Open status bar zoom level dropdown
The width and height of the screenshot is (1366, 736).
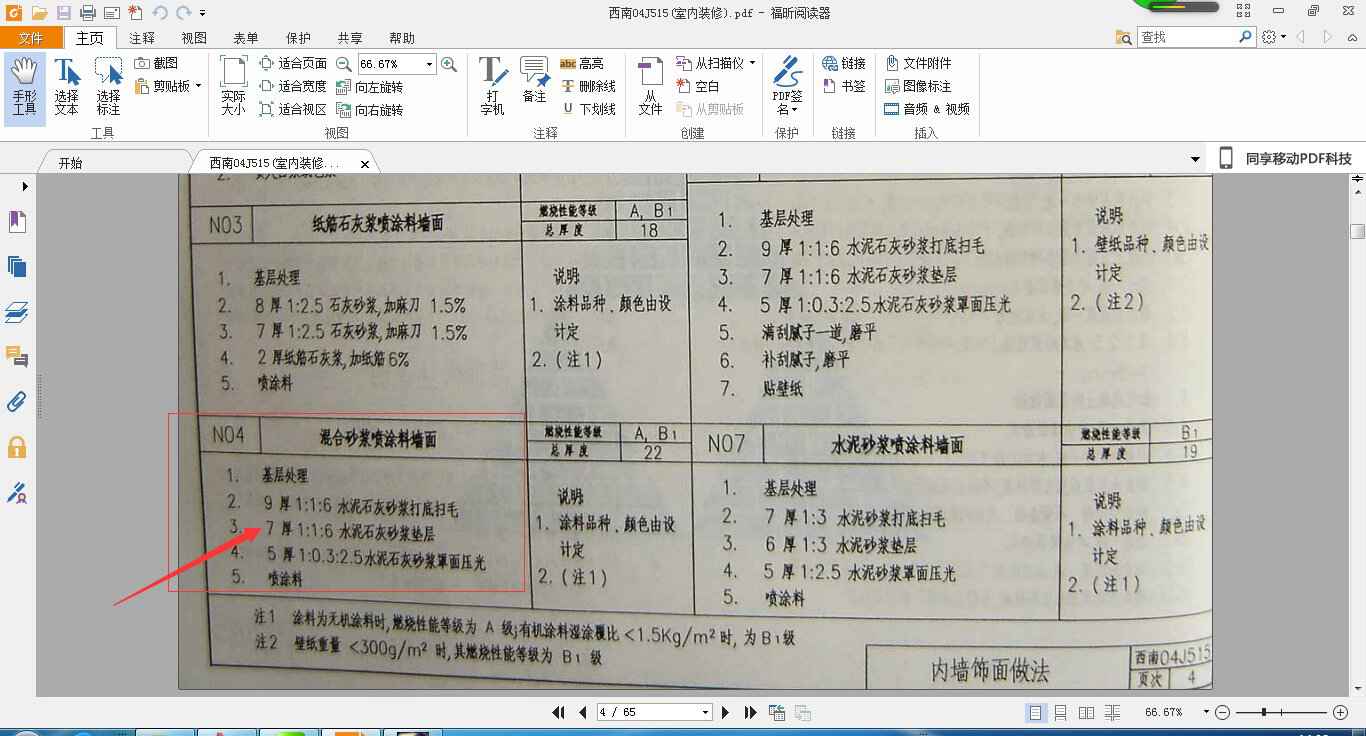click(1206, 712)
